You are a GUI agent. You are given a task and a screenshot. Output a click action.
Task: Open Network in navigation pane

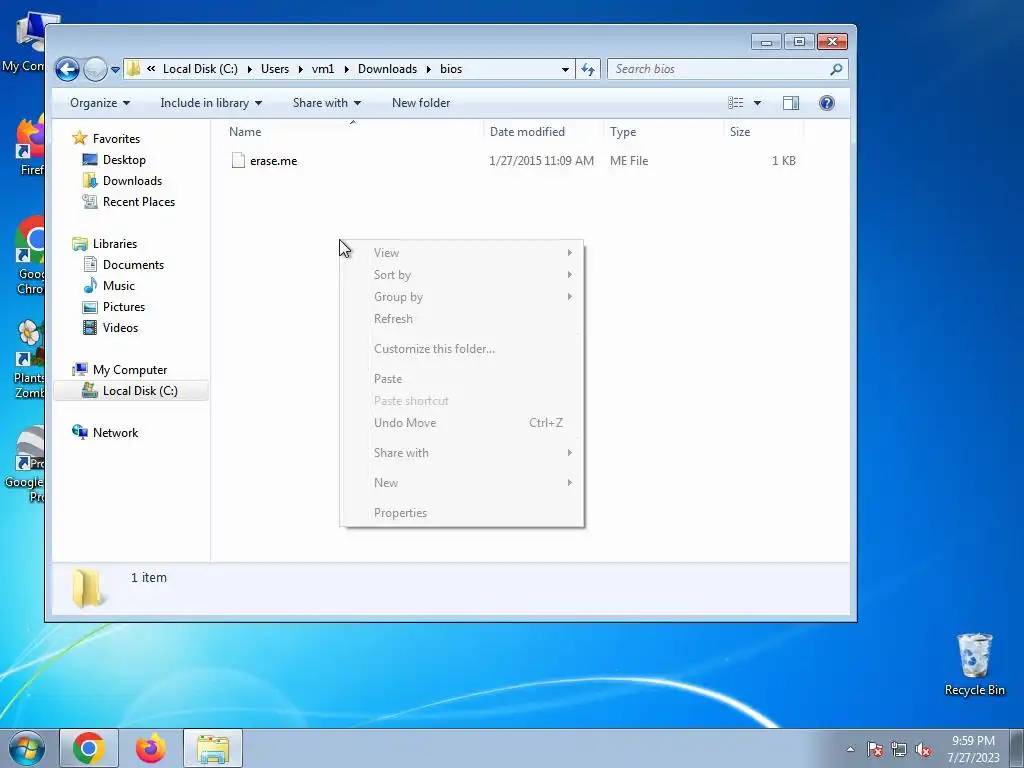tap(115, 432)
